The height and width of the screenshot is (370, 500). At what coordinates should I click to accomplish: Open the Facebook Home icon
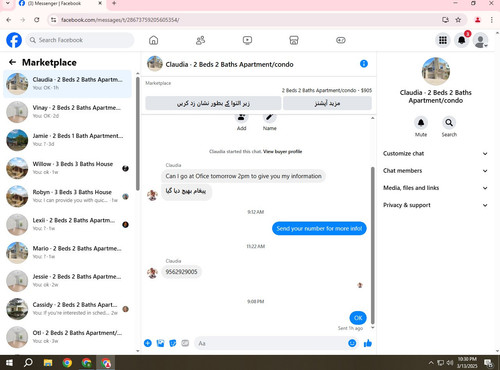click(x=153, y=40)
